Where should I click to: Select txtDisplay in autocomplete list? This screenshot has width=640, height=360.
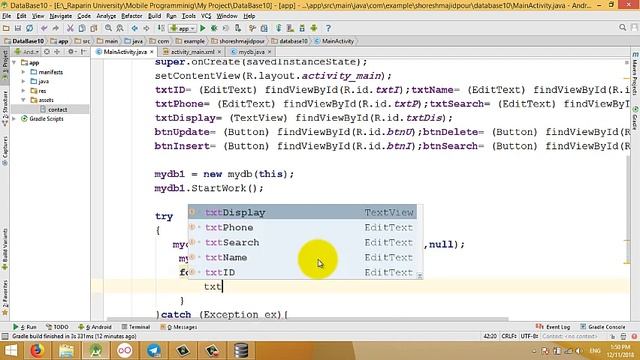coord(302,213)
